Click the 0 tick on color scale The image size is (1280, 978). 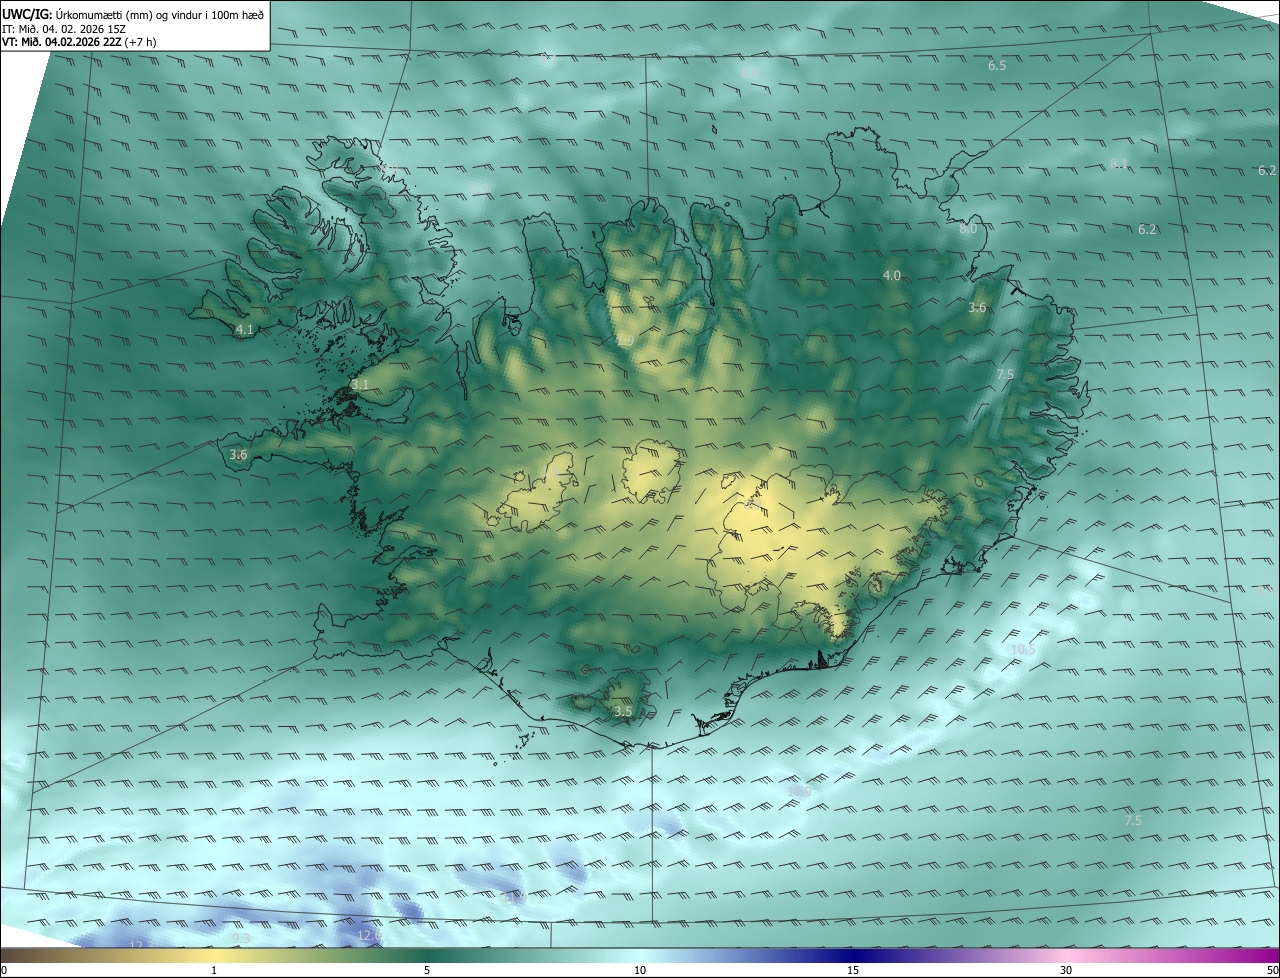point(4,970)
